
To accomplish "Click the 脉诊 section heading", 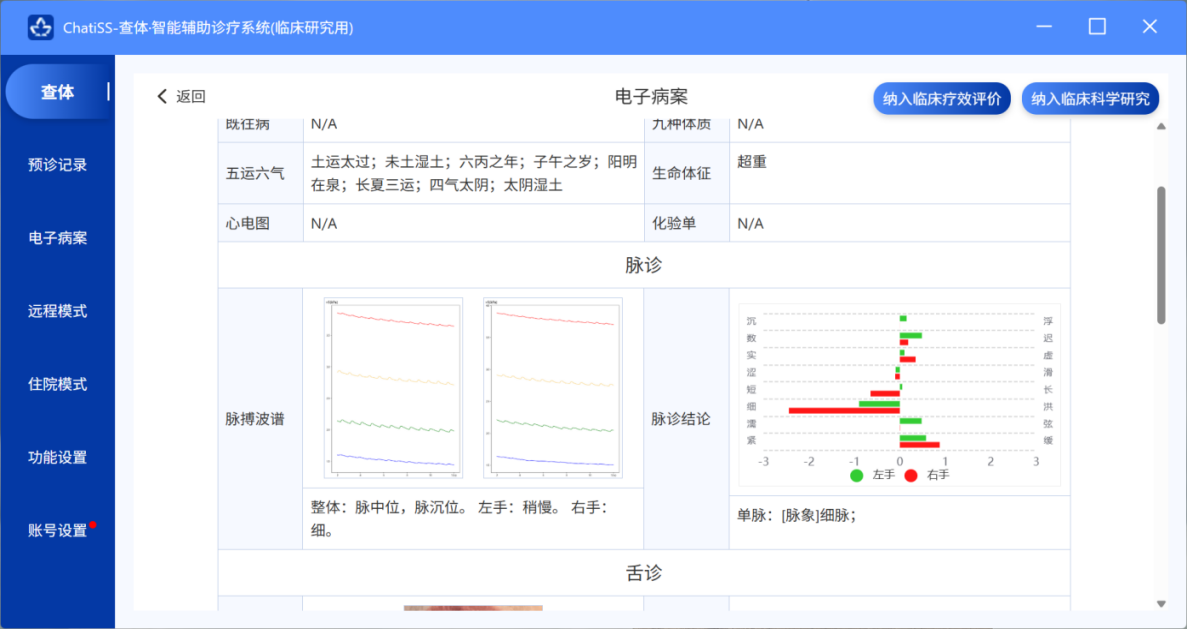I will coord(644,265).
